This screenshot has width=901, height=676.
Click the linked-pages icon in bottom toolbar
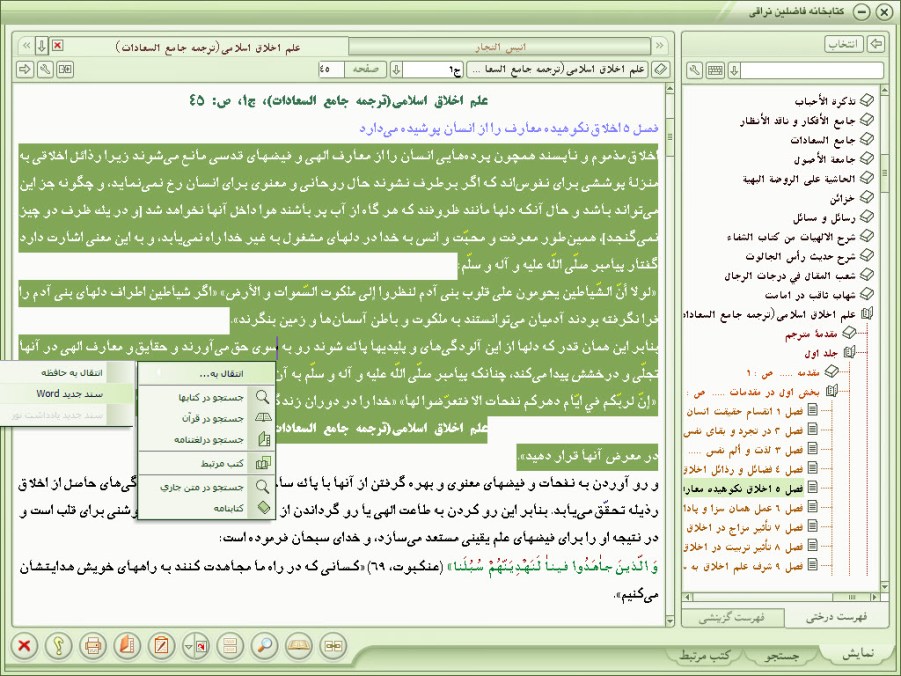coord(333,646)
